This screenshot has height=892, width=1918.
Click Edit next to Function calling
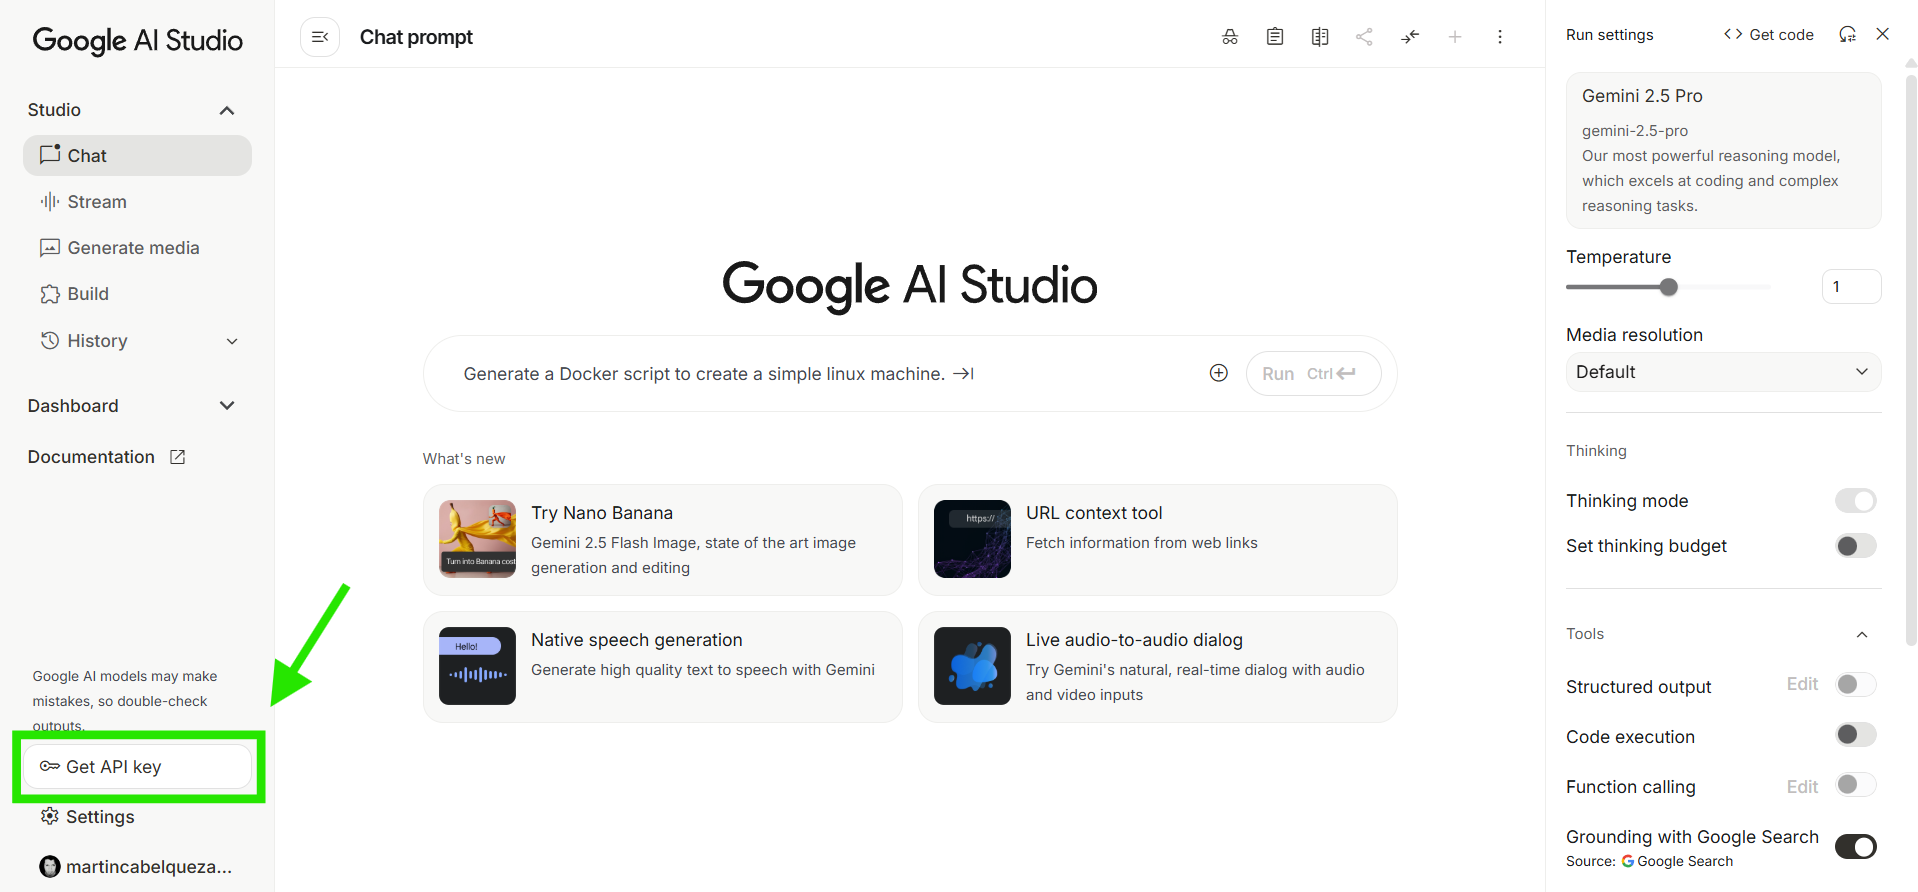click(1802, 787)
